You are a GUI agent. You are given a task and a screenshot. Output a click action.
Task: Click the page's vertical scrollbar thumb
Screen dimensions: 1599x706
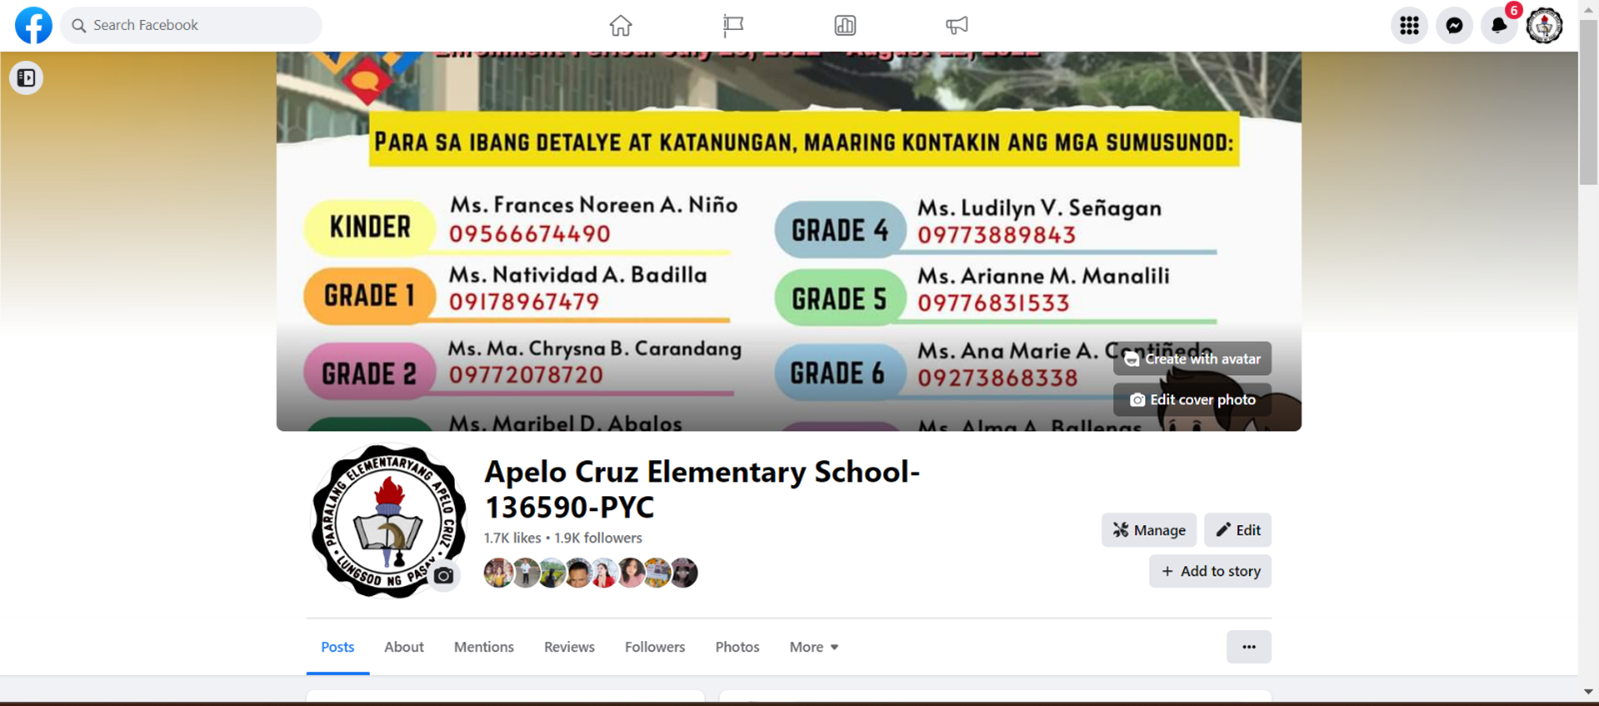coord(1588,100)
